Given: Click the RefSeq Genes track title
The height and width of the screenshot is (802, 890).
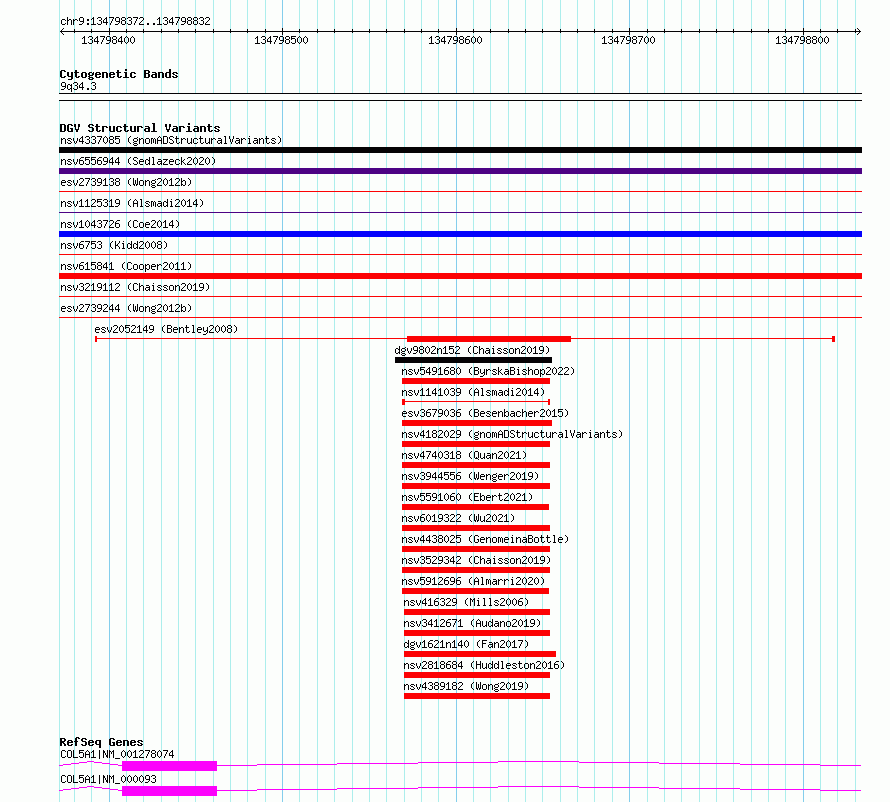Looking at the screenshot, I should 102,742.
